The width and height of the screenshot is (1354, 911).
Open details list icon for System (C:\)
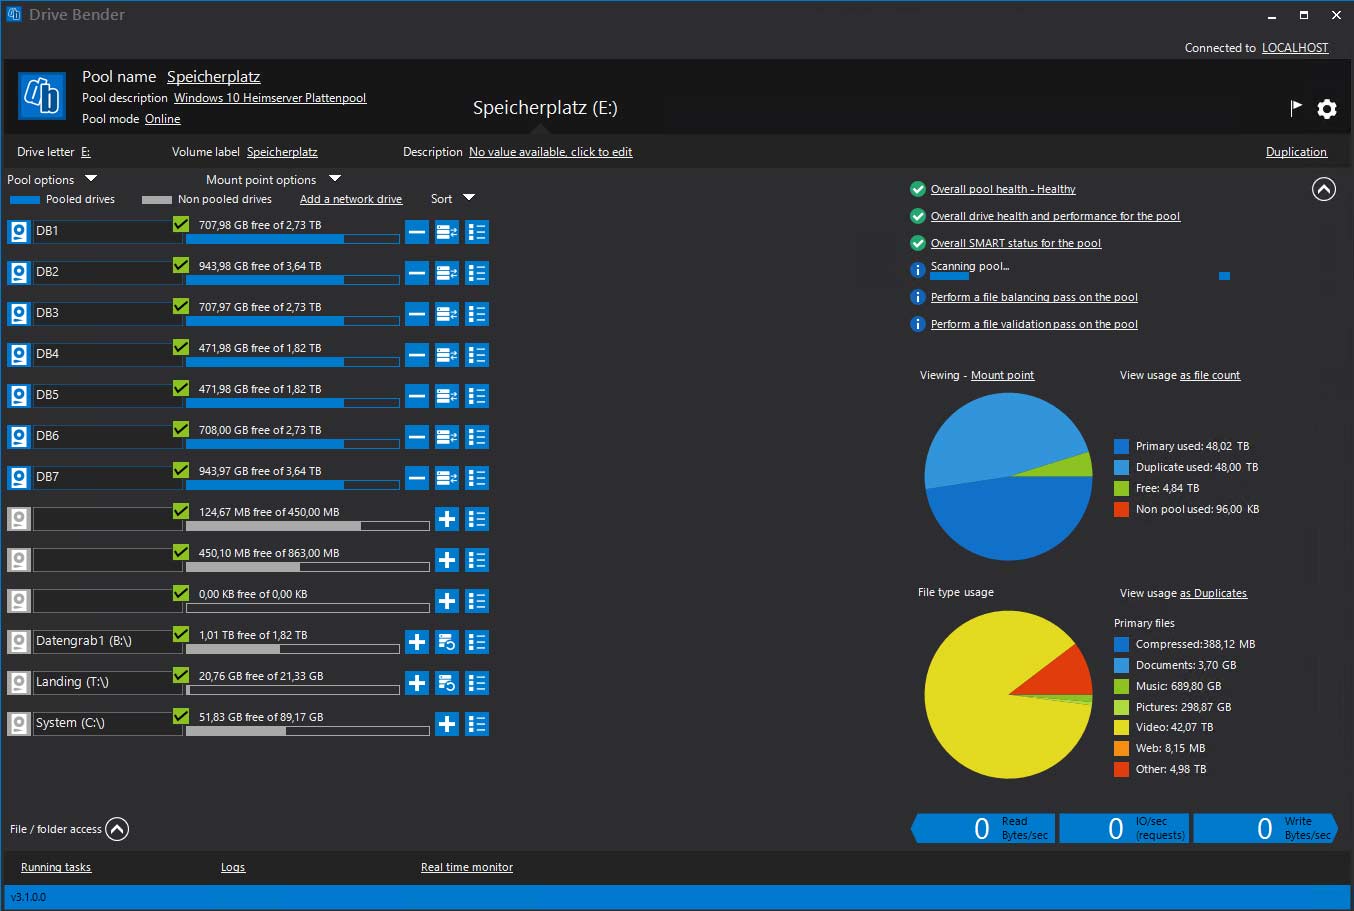pos(477,724)
